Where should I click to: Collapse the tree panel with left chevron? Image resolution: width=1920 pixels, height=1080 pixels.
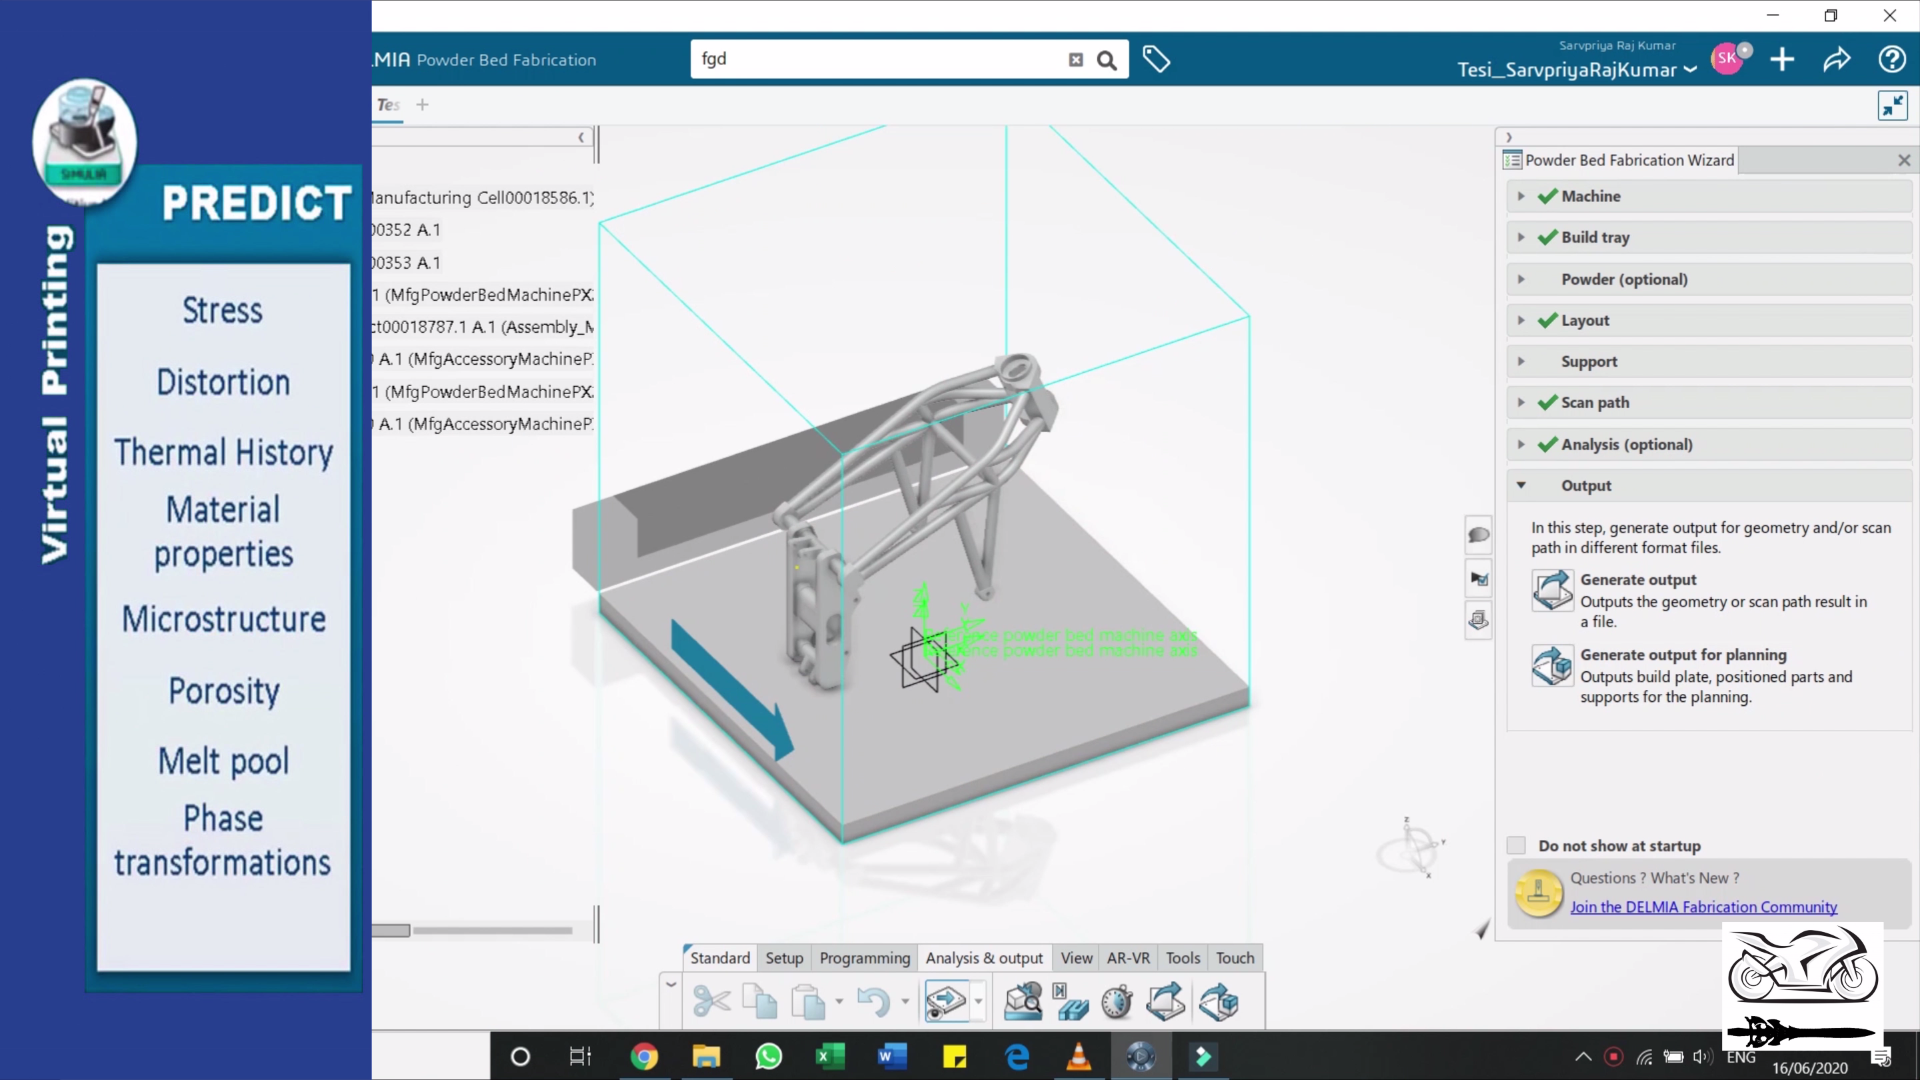click(x=581, y=138)
